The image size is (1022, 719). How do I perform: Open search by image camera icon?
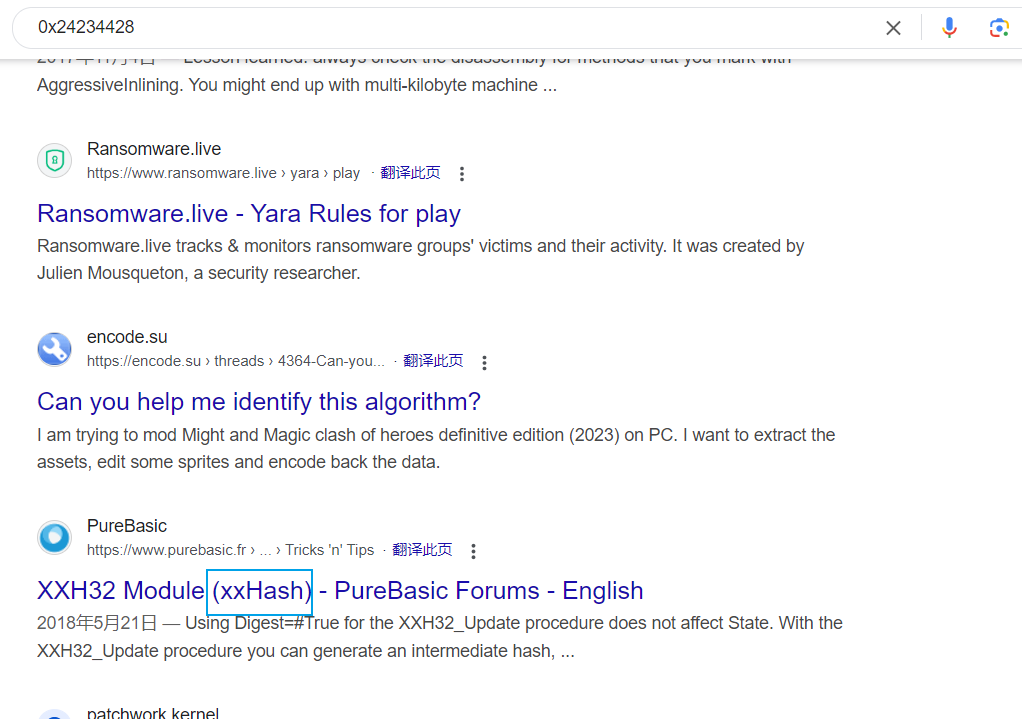(999, 28)
